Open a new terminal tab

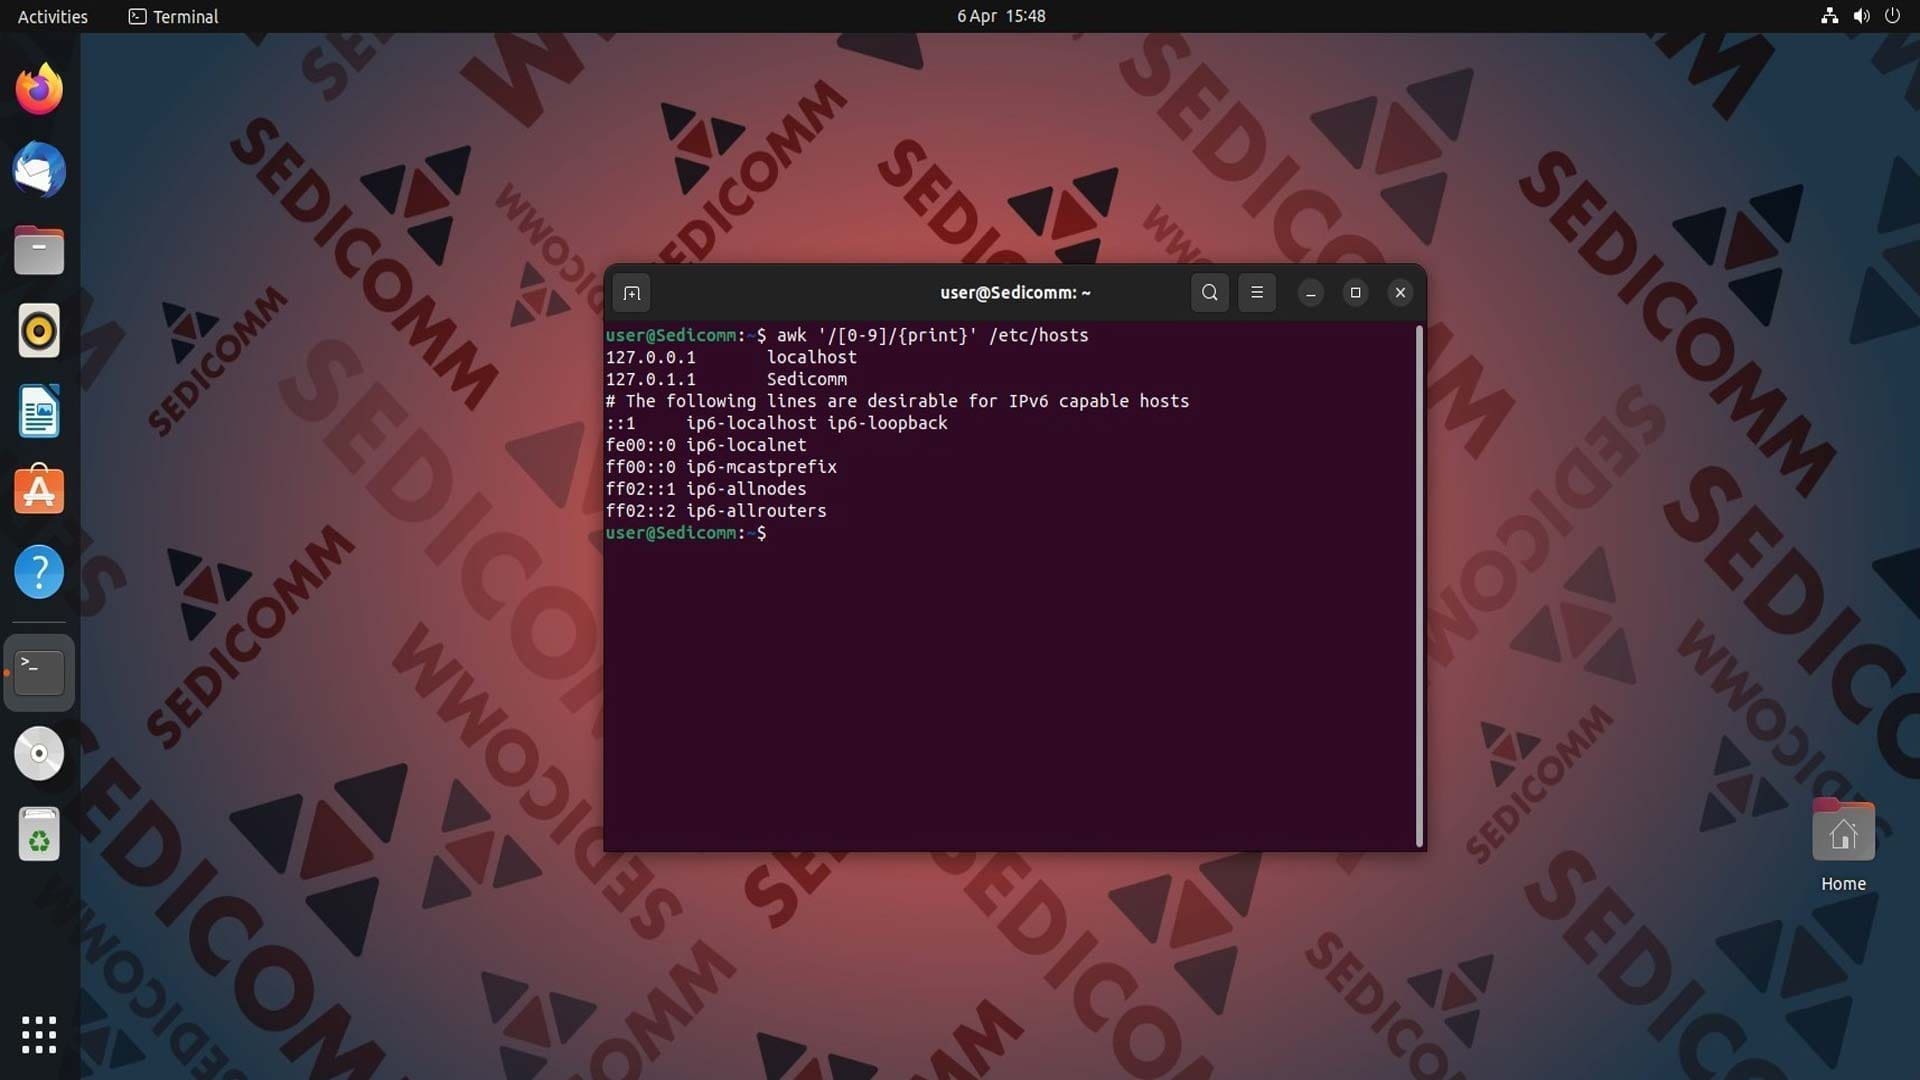click(x=631, y=293)
